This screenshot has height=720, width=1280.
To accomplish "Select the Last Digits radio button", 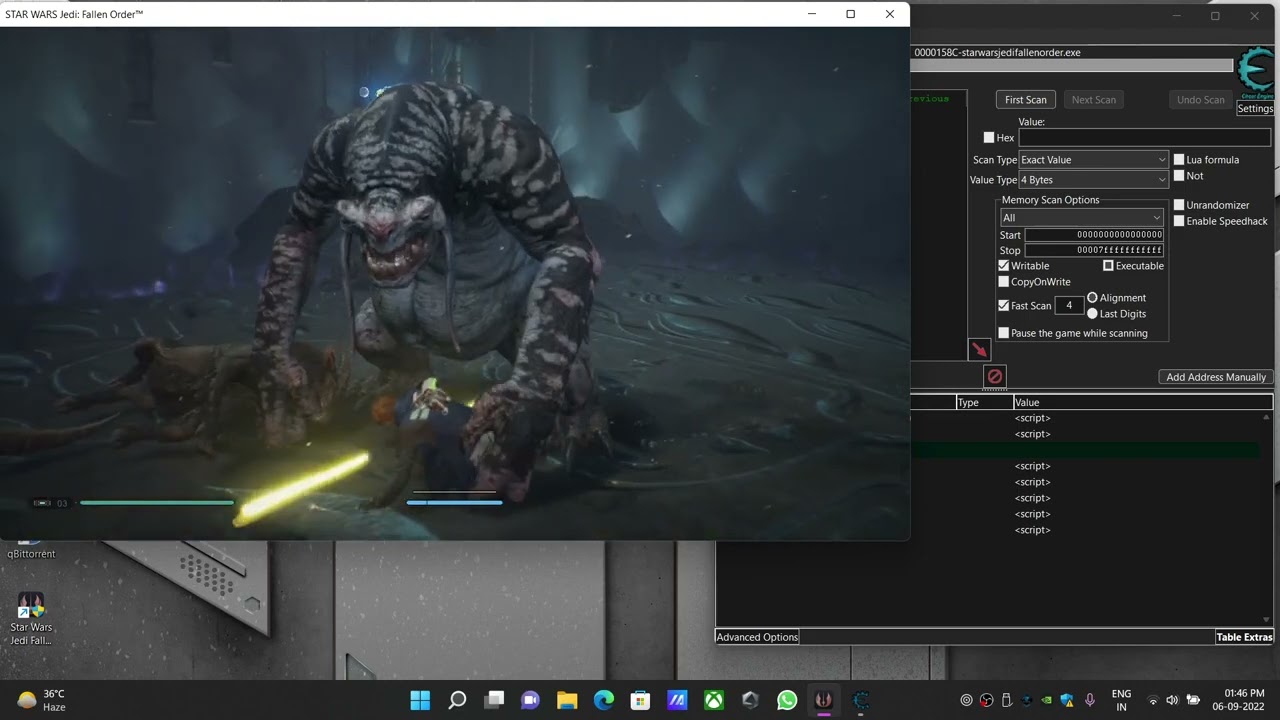I will coord(1092,314).
